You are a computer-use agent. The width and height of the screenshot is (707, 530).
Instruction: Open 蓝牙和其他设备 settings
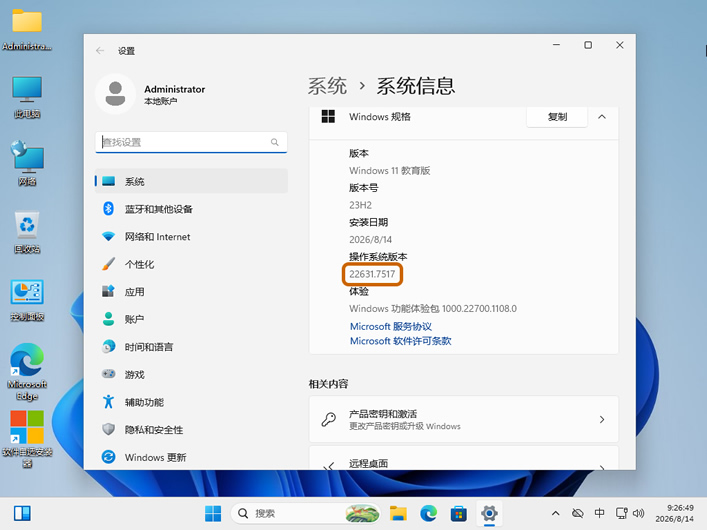point(191,209)
